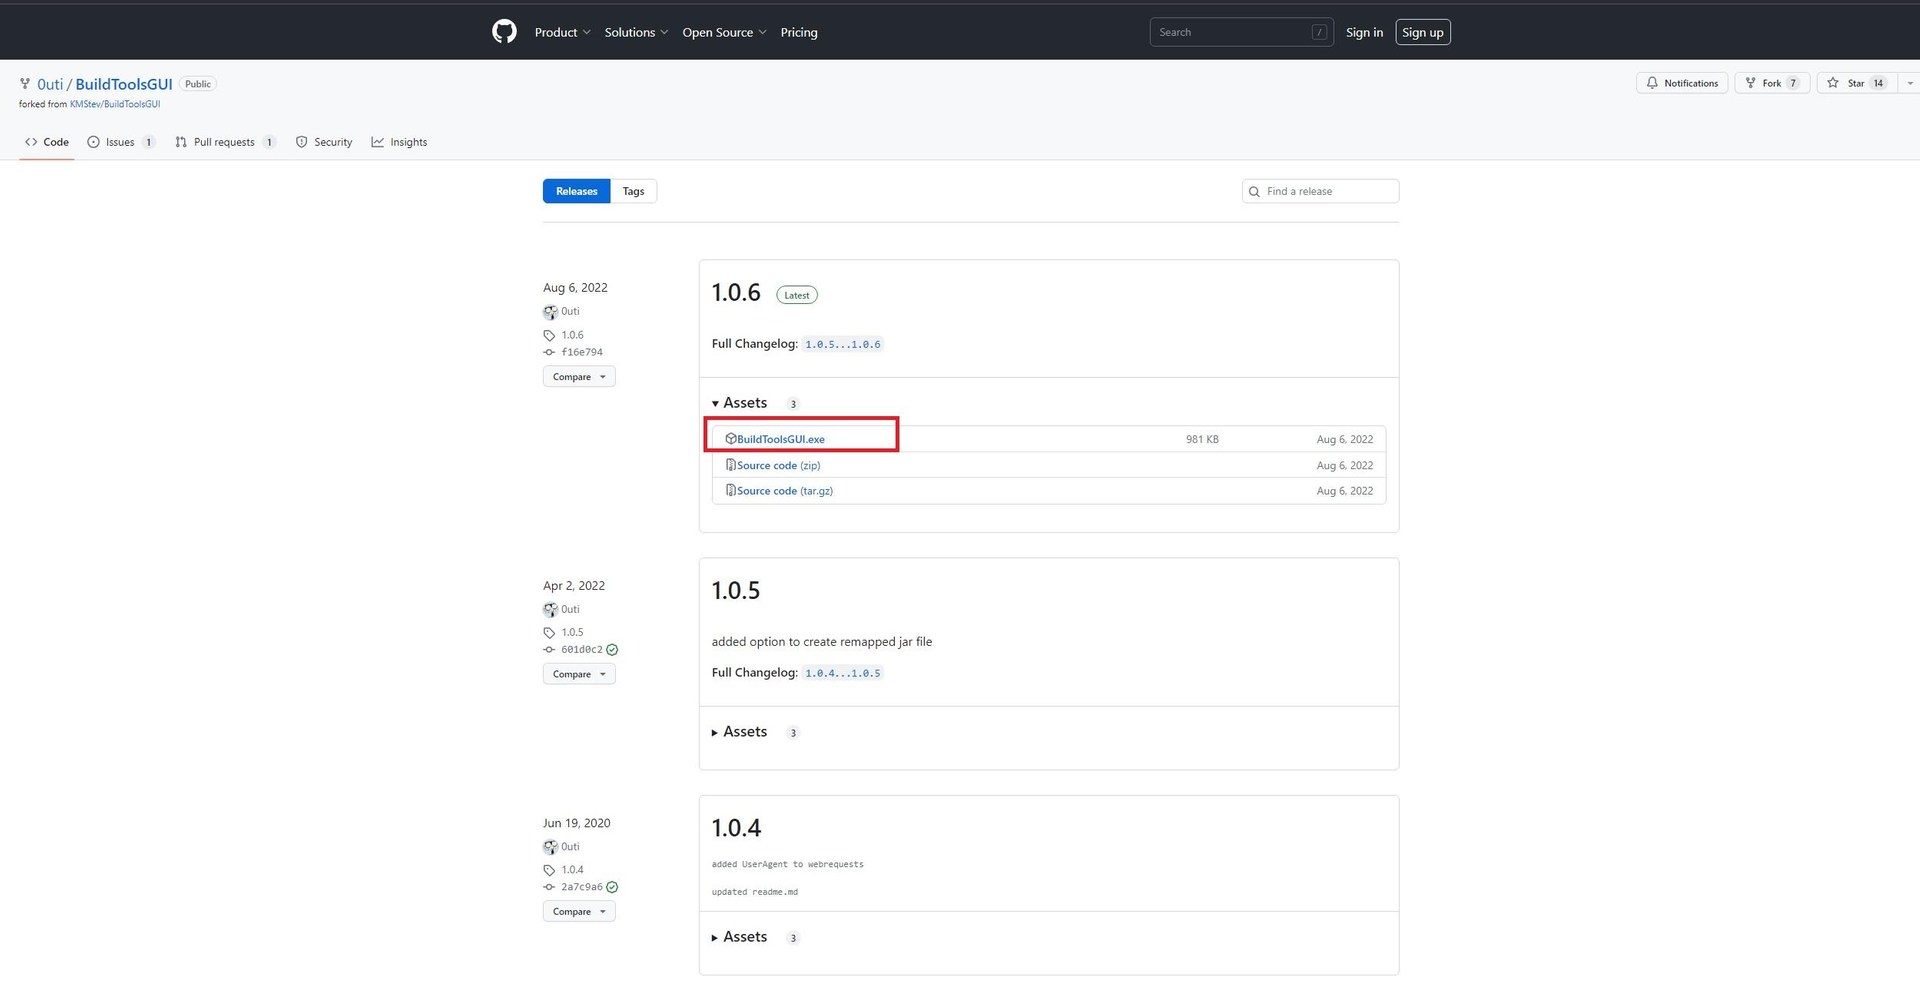Viewport: 1920px width, 996px height.
Task: Open star list dropdown arrow
Action: tap(1909, 83)
